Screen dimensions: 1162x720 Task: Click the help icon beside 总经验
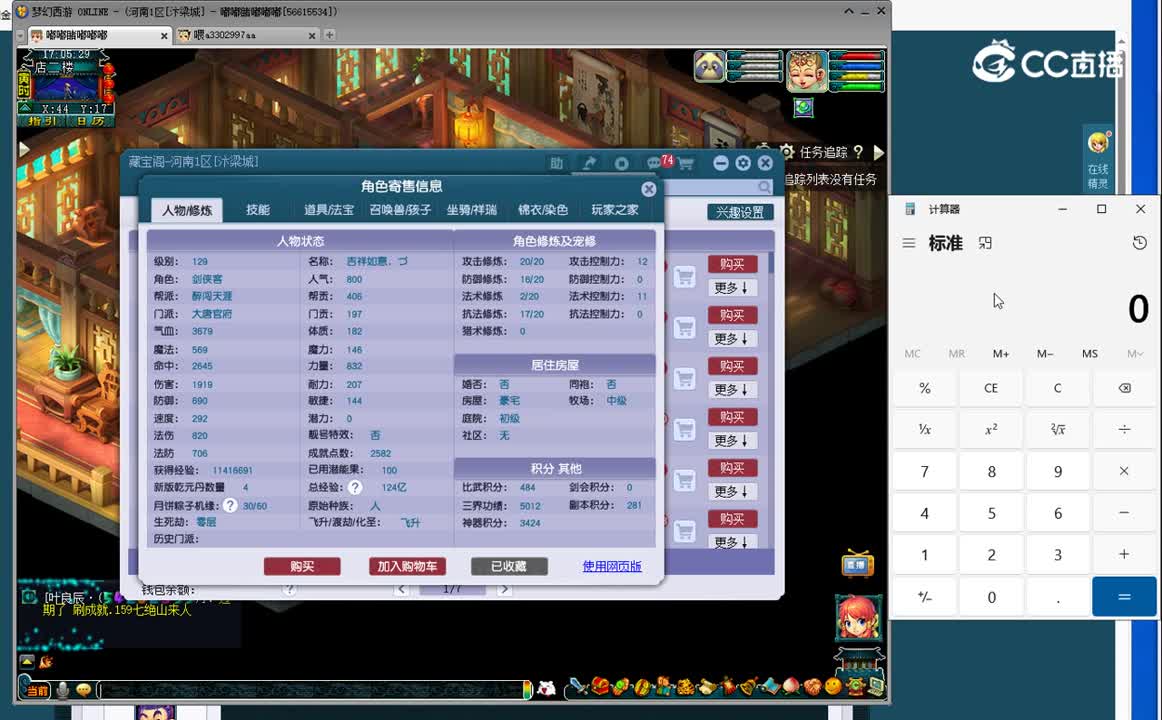356,487
